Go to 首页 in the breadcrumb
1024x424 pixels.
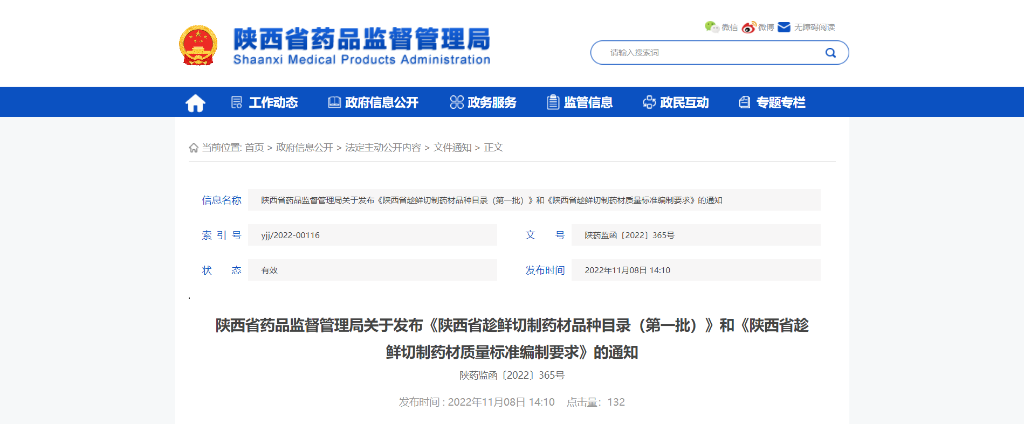pos(254,147)
